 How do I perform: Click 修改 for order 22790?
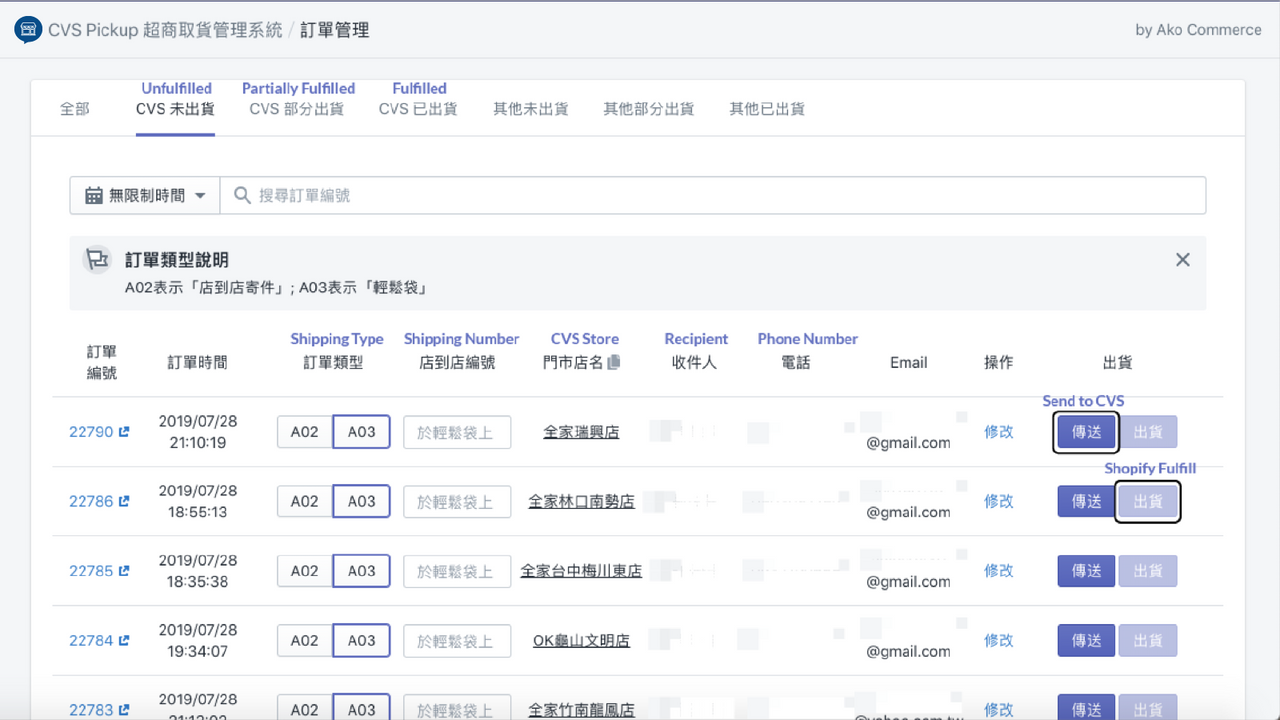click(x=999, y=432)
